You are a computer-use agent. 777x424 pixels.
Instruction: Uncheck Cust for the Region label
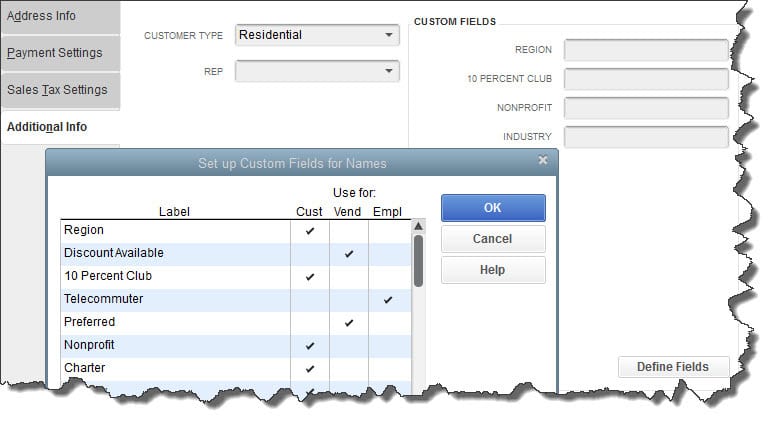pos(309,231)
